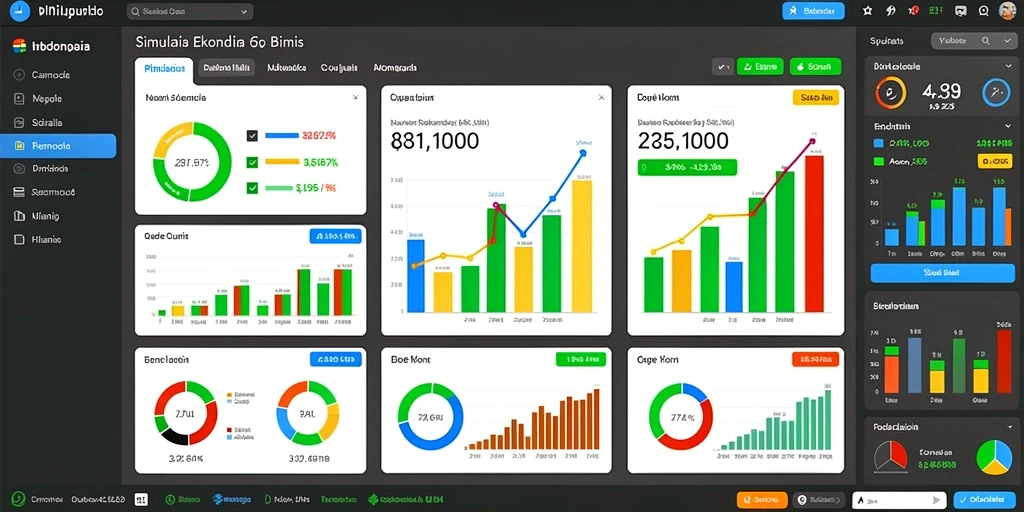Expand the checkmark dropdown left of green buttons
Screen dimensions: 1024x512
tap(722, 67)
